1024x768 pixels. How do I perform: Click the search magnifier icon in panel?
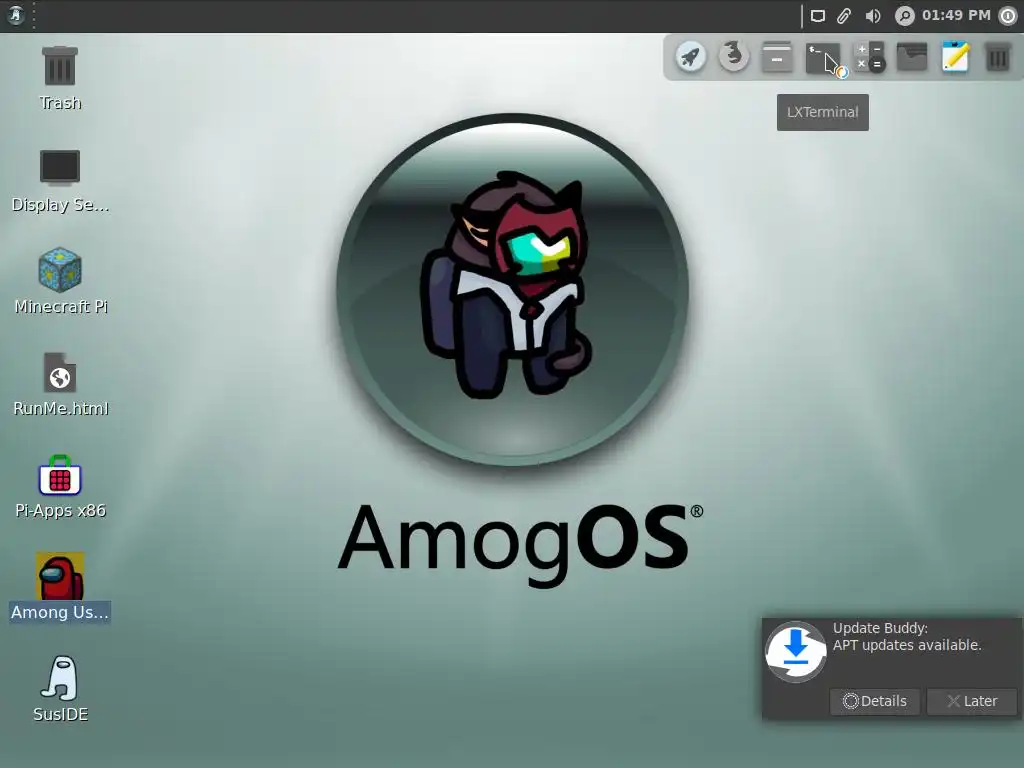click(904, 16)
